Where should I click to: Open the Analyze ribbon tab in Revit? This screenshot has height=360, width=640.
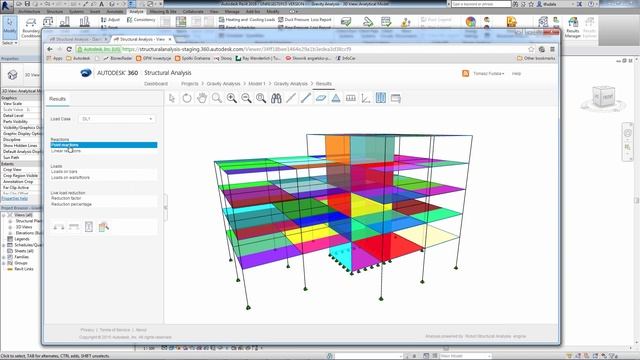136,11
